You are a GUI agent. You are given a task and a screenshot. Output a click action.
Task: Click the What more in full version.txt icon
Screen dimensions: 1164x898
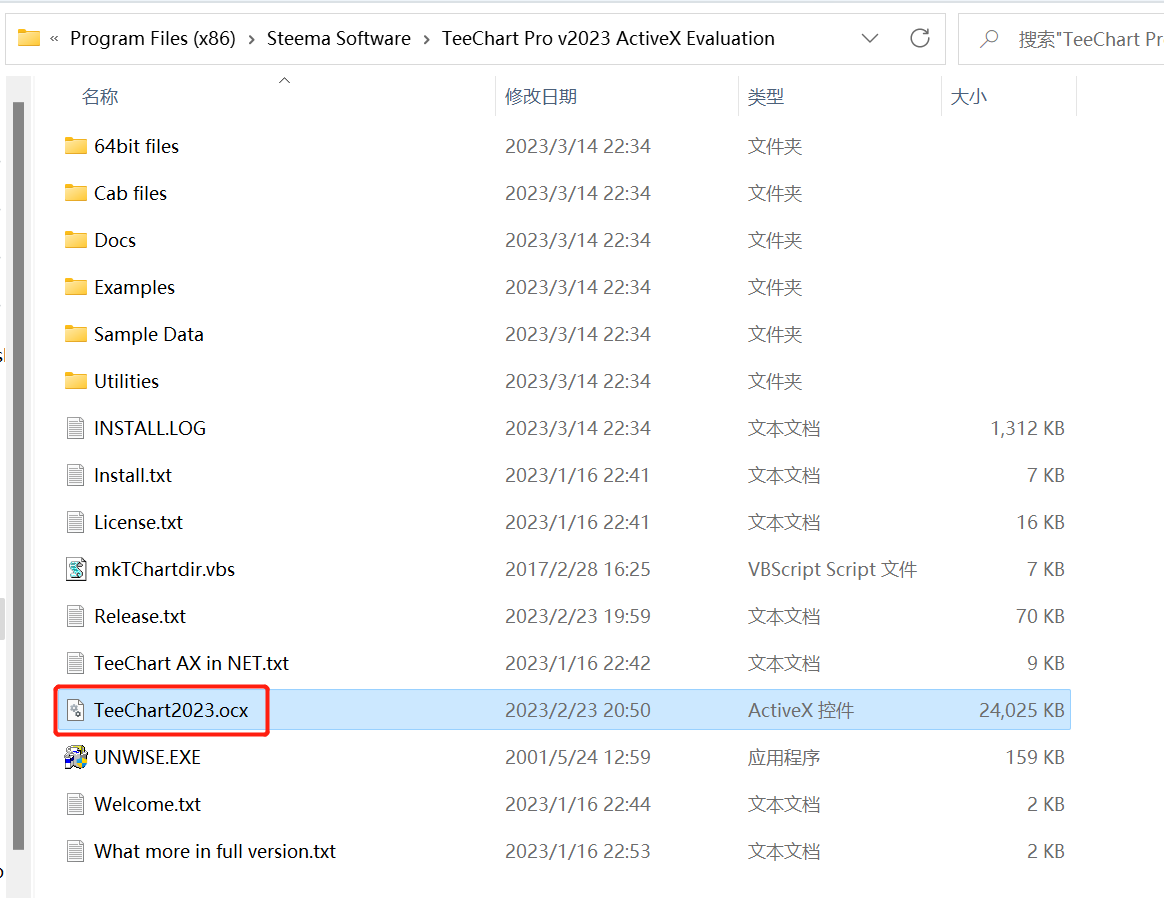click(x=76, y=851)
